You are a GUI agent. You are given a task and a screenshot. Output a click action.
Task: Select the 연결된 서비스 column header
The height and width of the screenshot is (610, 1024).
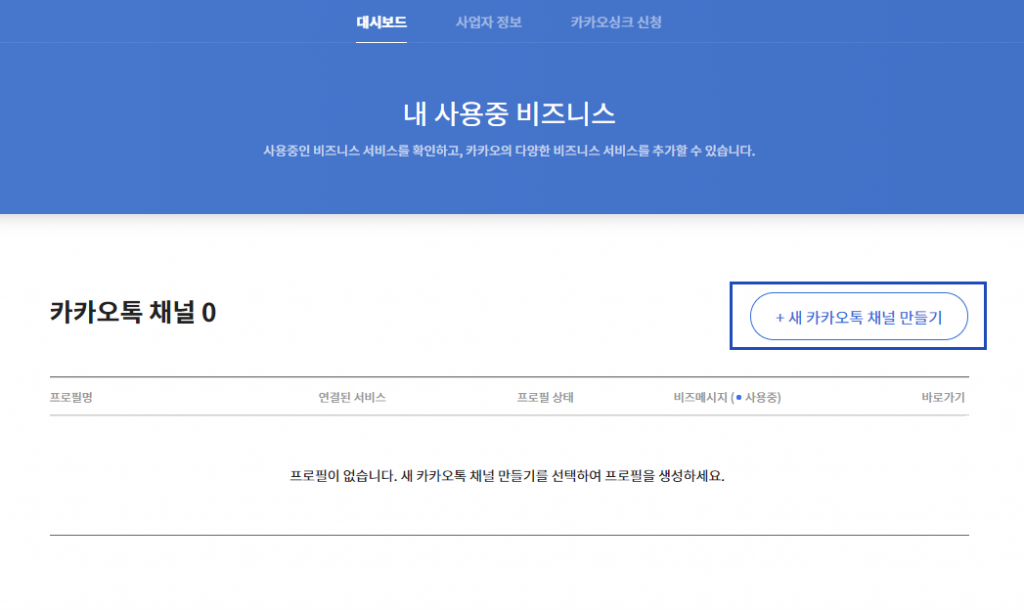[352, 397]
